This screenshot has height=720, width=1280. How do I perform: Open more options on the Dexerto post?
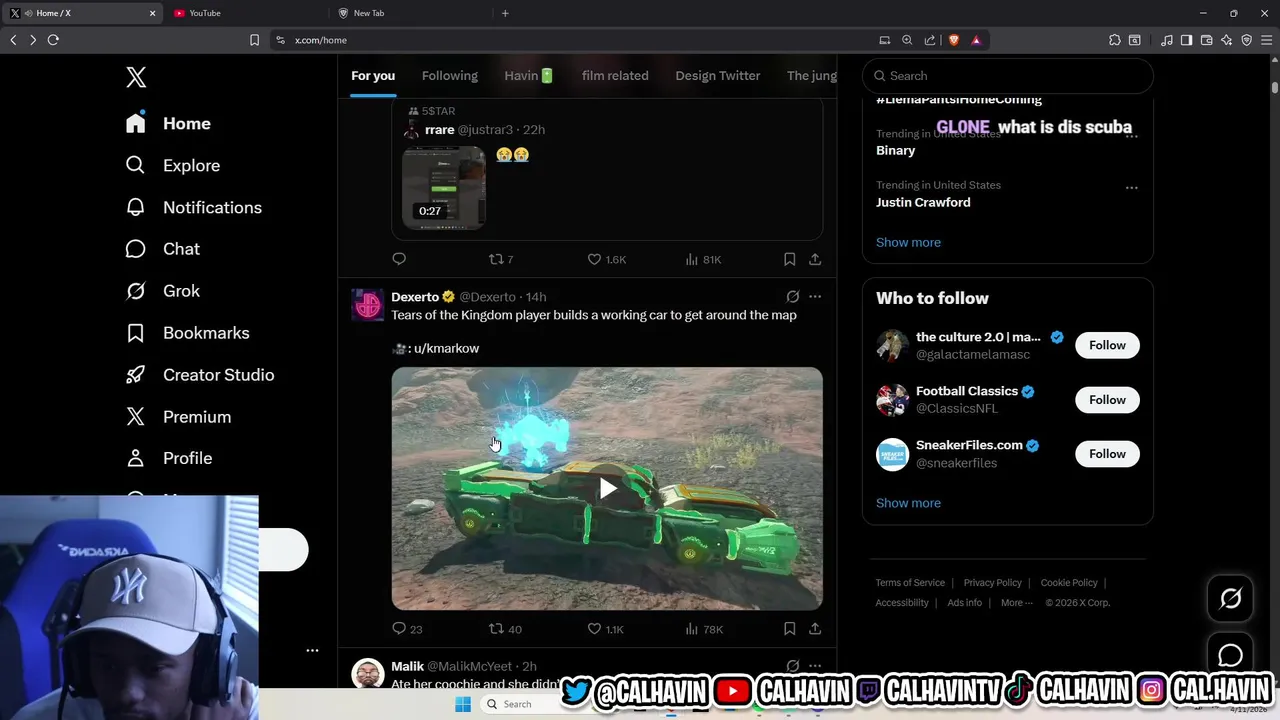click(815, 297)
